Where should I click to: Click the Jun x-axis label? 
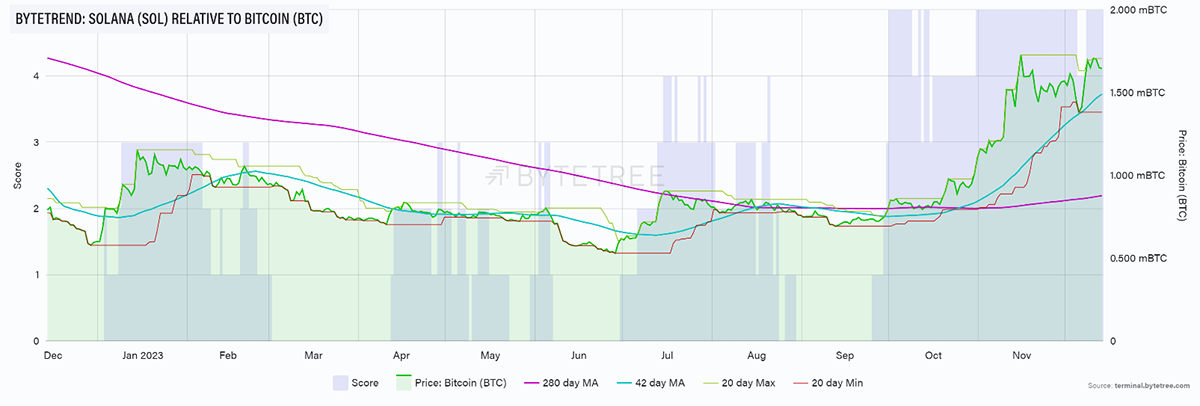(x=577, y=354)
